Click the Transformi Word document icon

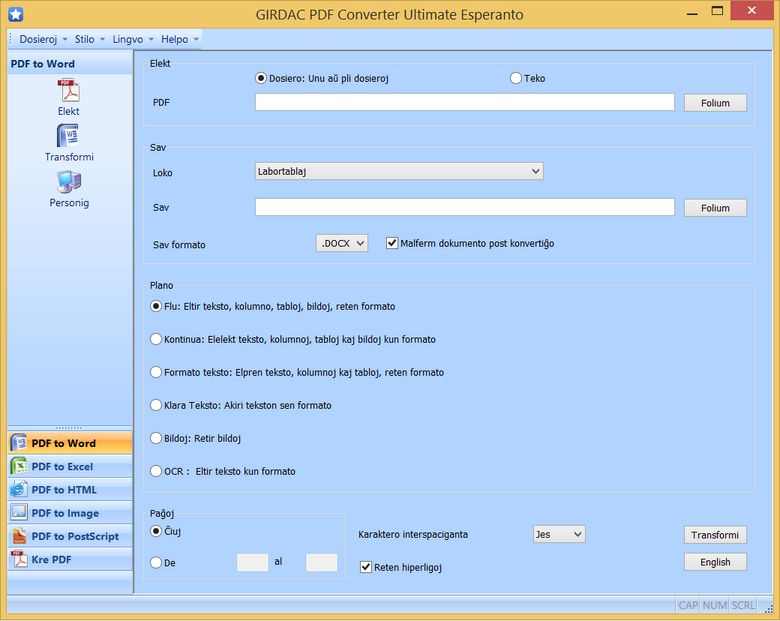pyautogui.click(x=69, y=135)
